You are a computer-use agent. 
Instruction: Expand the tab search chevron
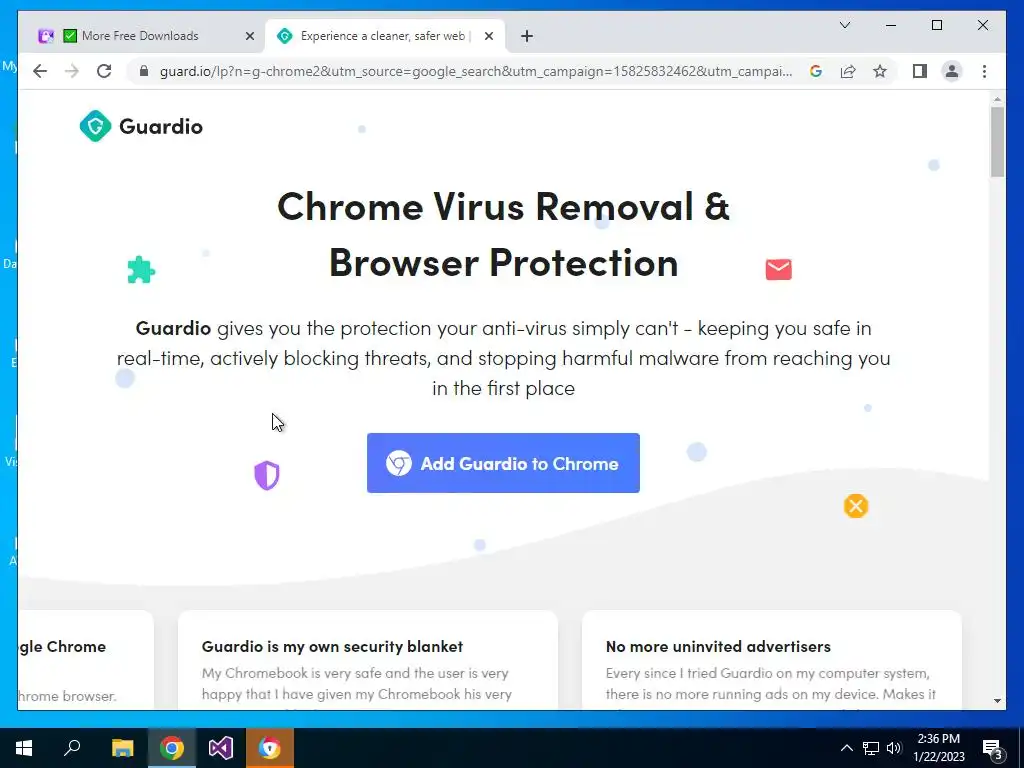pyautogui.click(x=844, y=25)
